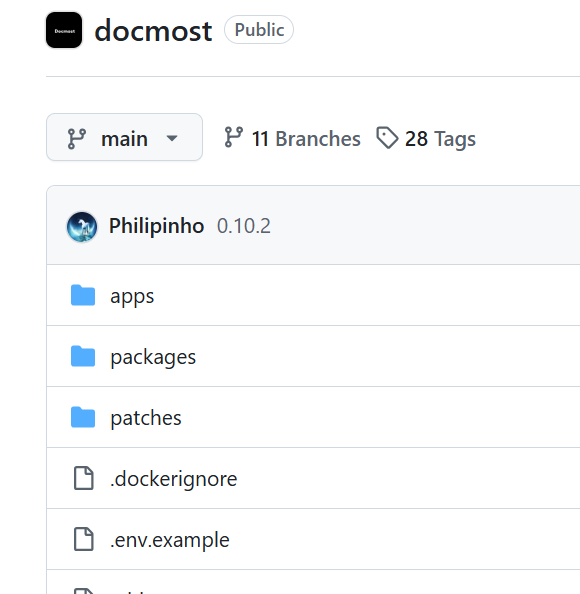Click the branch icon next to 11 Branches

click(234, 137)
